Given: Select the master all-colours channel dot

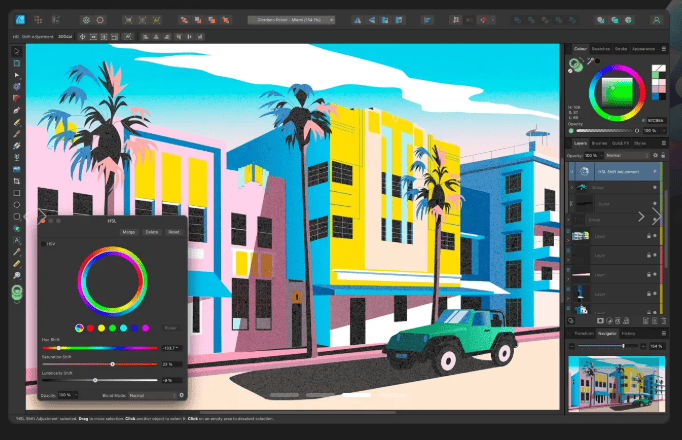Looking at the screenshot, I should pos(79,328).
